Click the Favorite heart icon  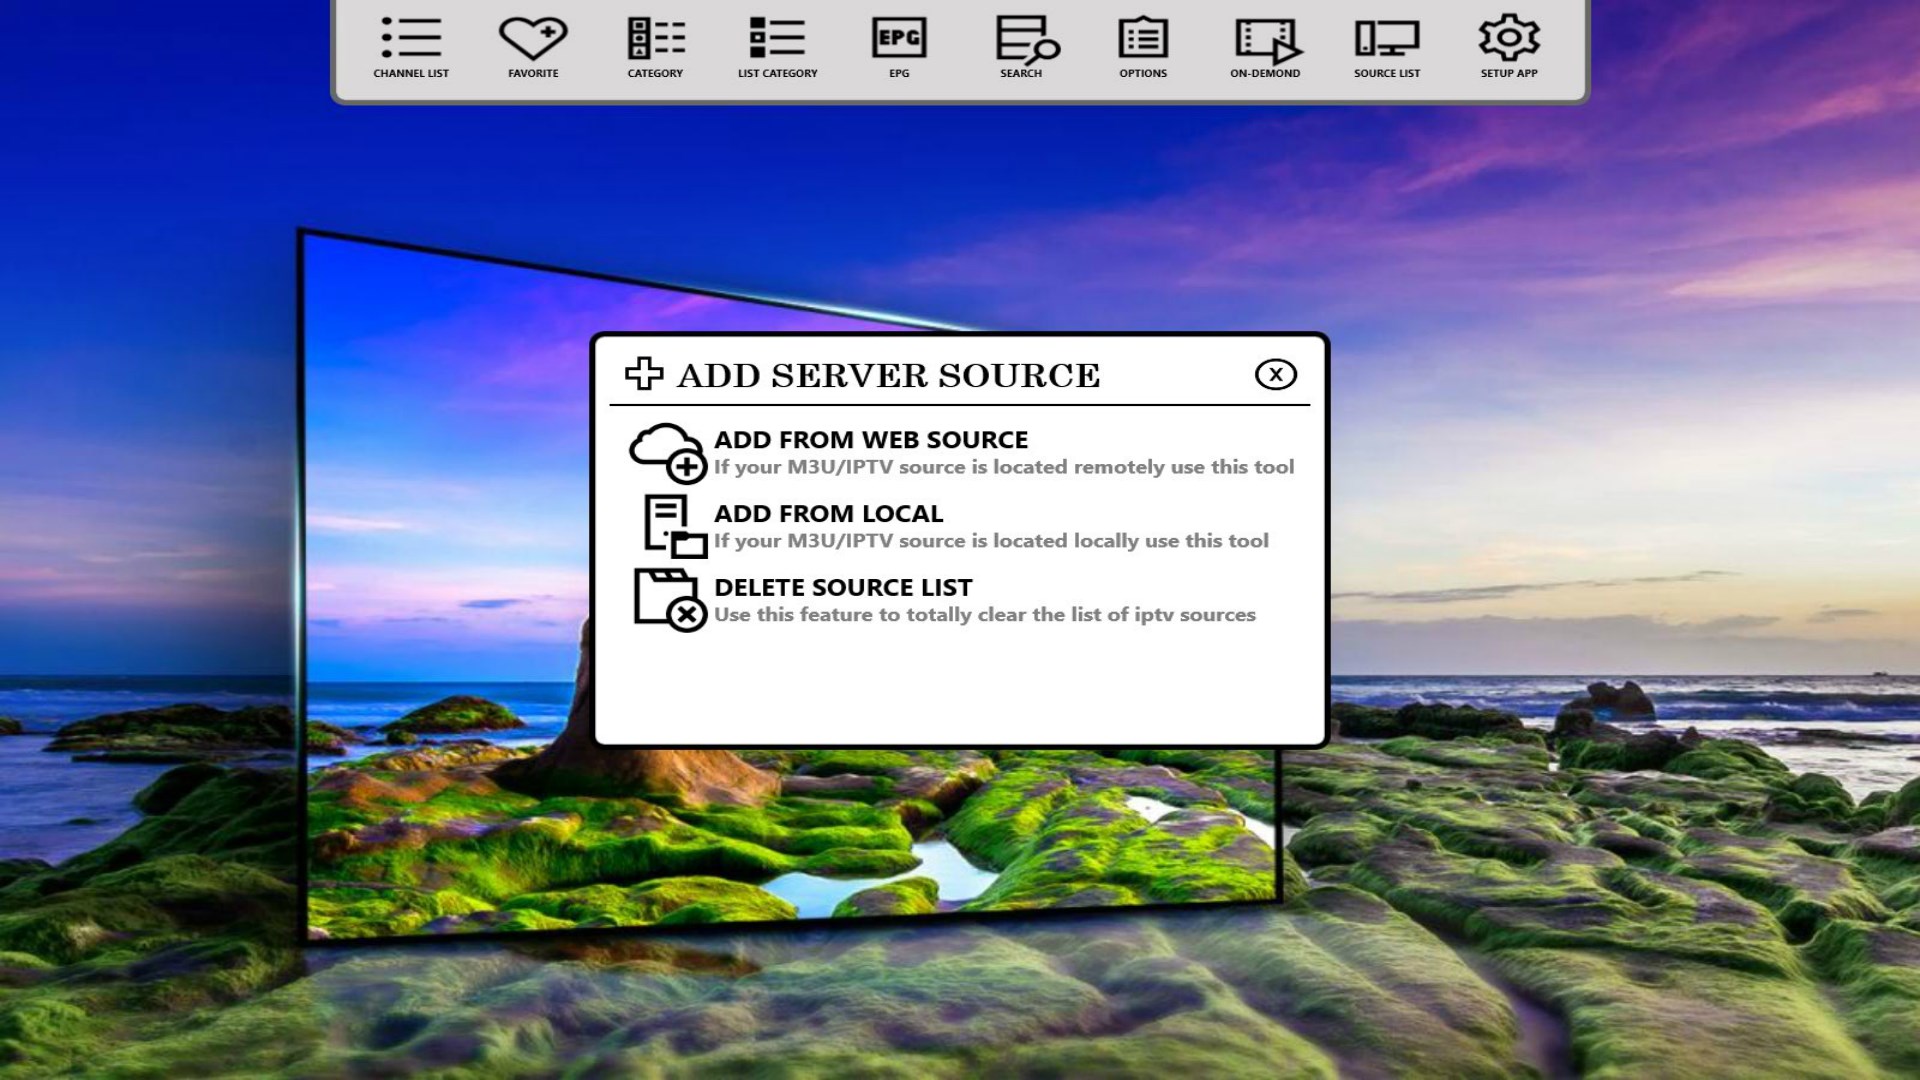pos(533,40)
